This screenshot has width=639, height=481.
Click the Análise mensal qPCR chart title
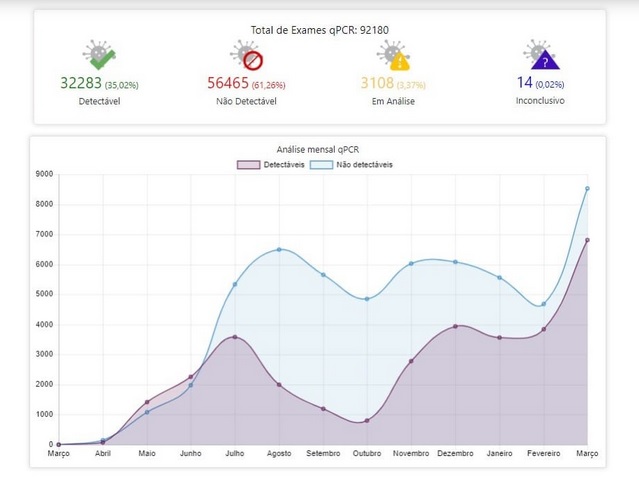318,149
